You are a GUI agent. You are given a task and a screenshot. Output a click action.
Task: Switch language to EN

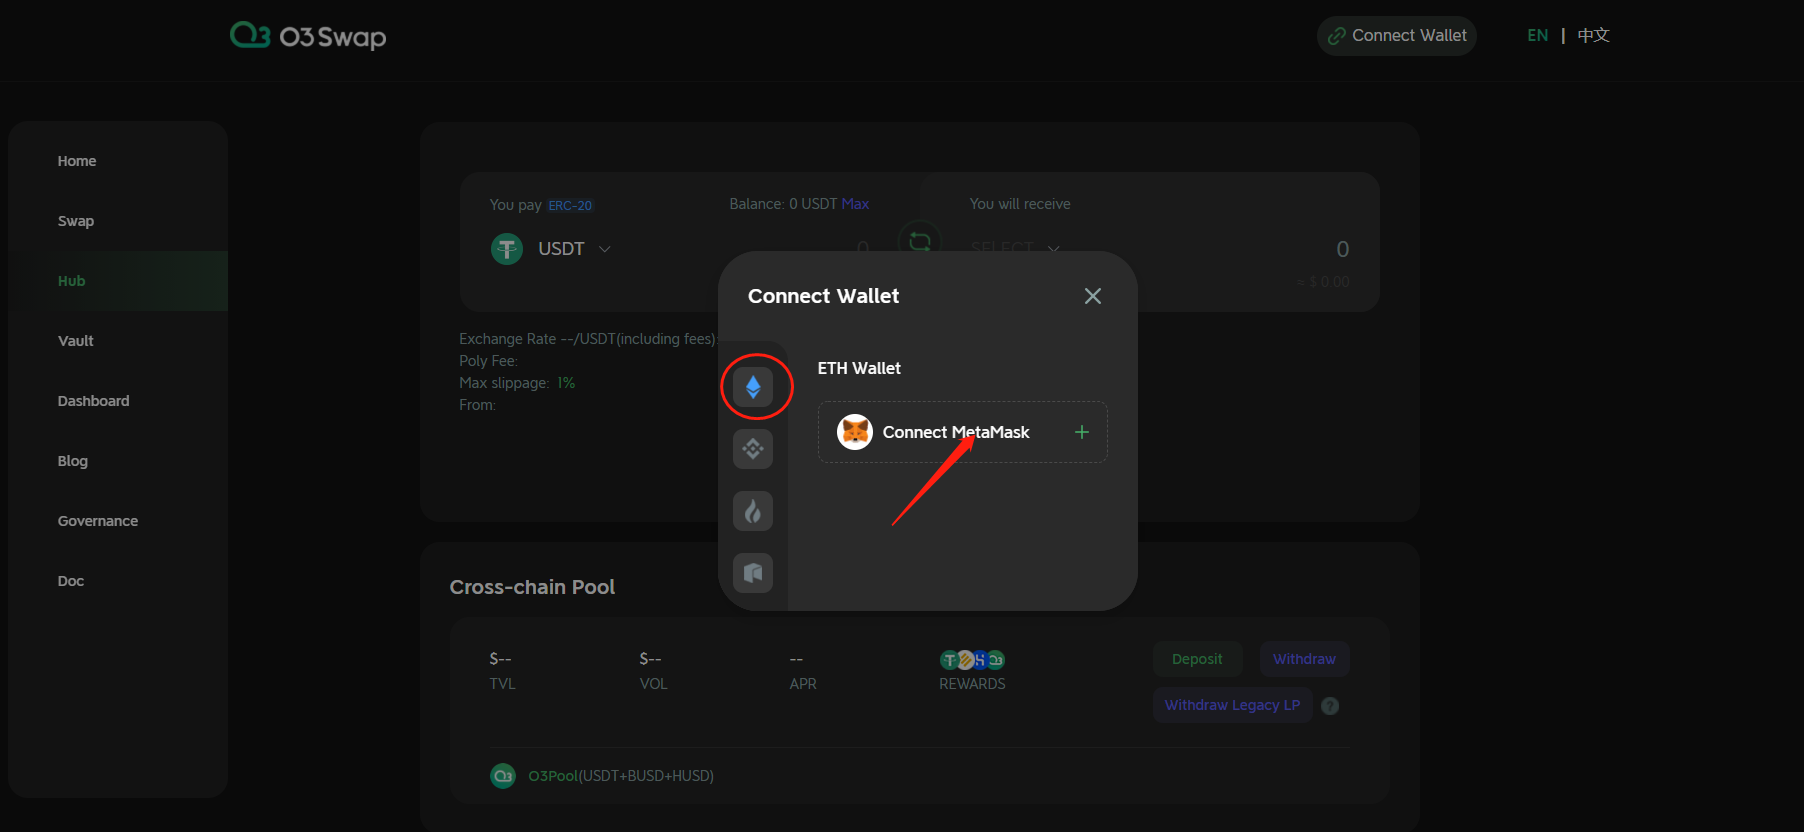(1538, 36)
